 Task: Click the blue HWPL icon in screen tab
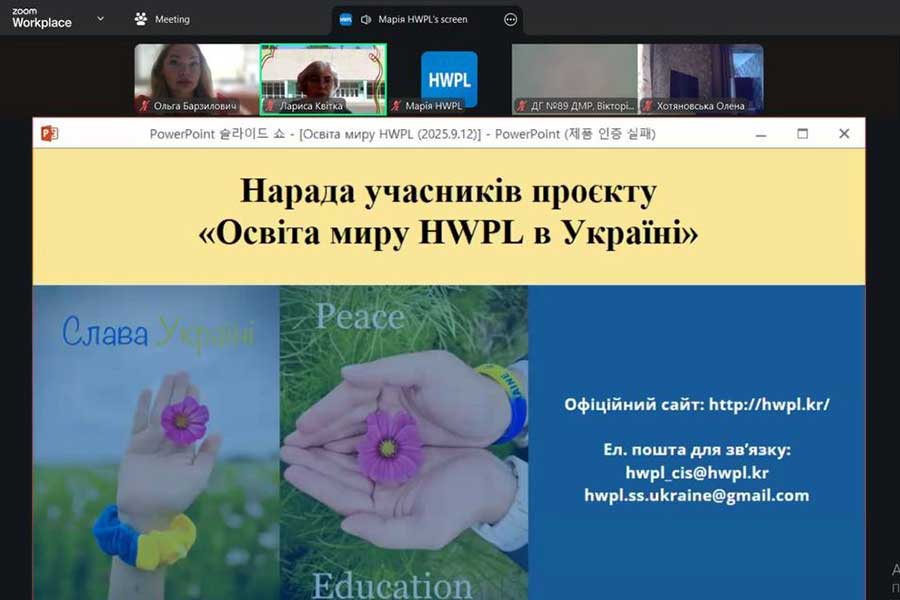pyautogui.click(x=346, y=20)
